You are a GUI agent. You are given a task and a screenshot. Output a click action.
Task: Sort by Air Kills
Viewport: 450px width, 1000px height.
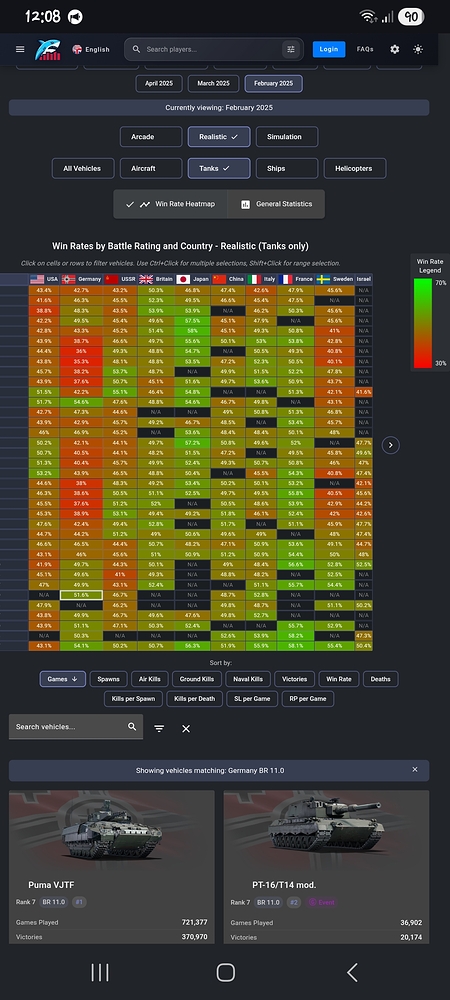pyautogui.click(x=150, y=679)
